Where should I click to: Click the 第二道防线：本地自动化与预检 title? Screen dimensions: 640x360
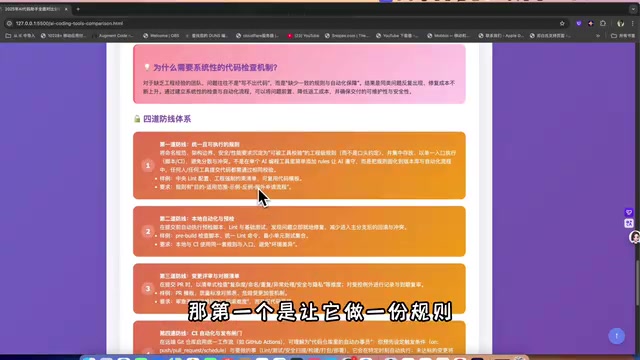pyautogui.click(x=197, y=219)
